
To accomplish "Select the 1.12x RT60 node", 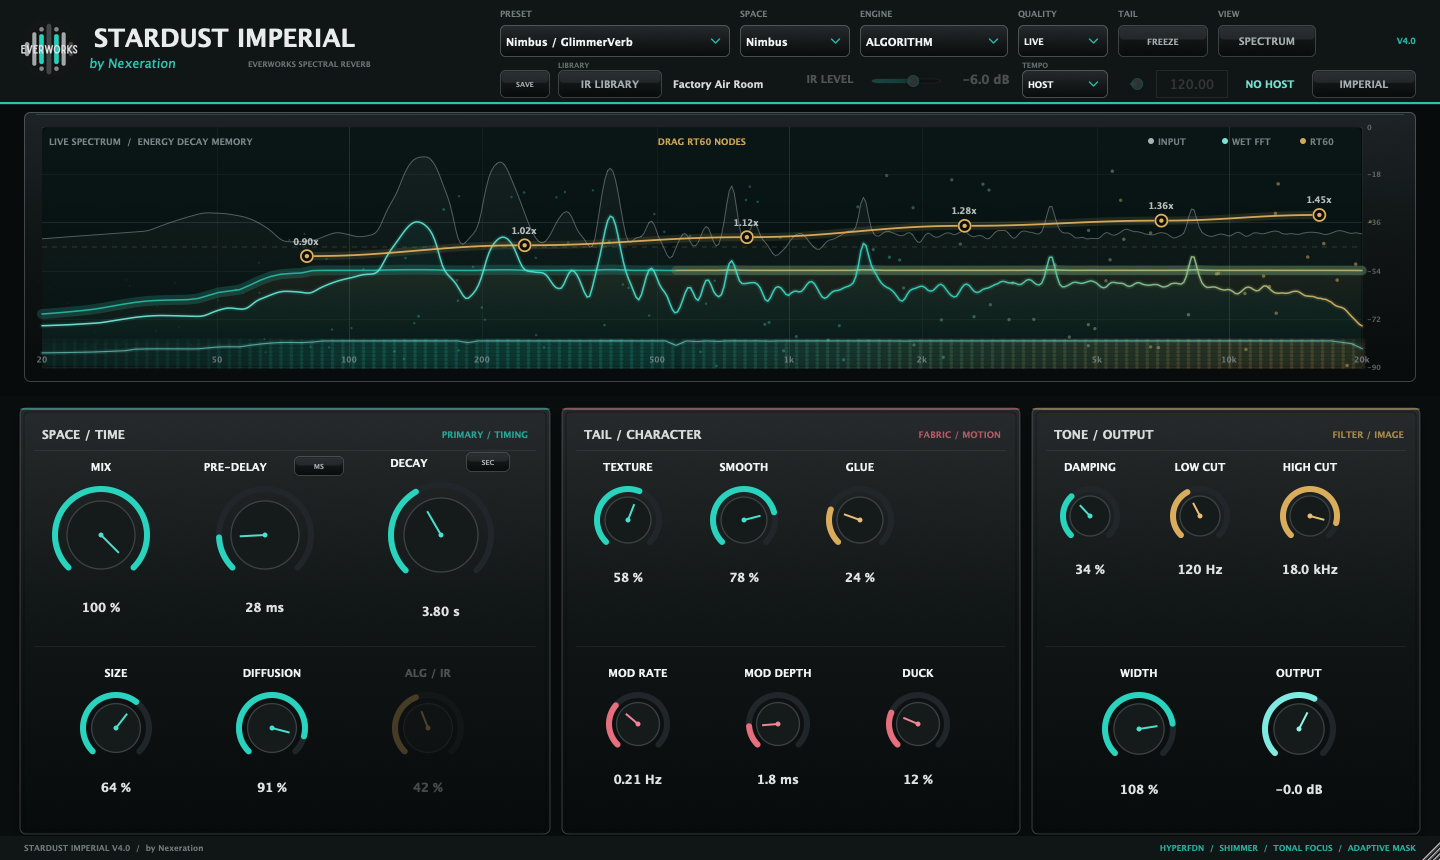I will coord(747,237).
